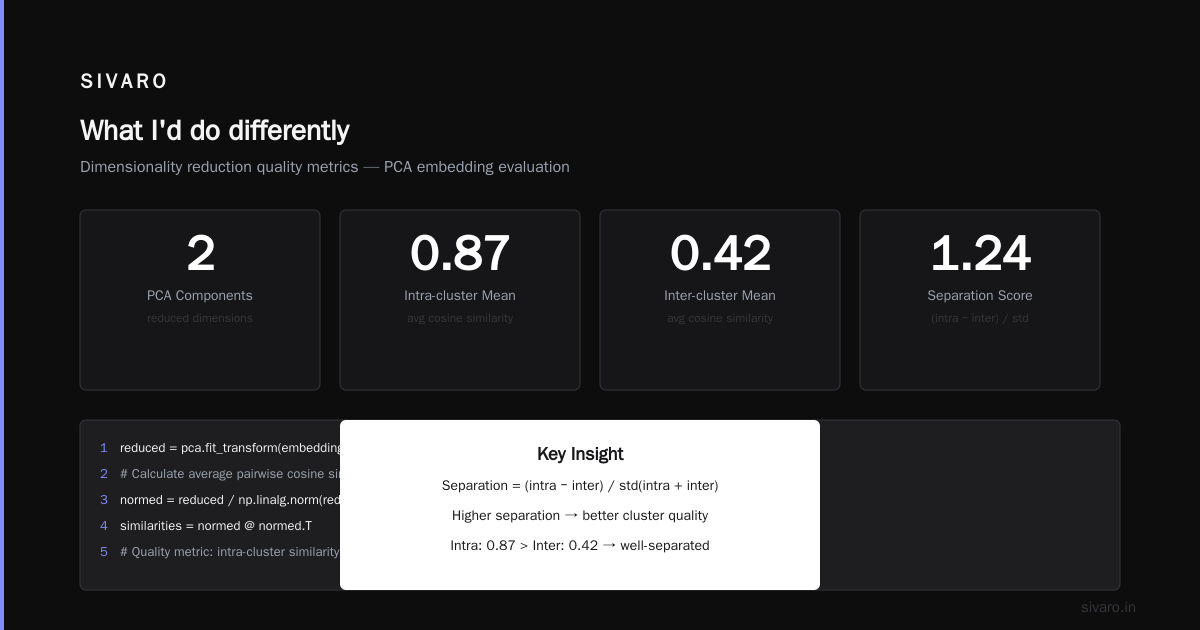Click the Higher separation better cluster line
The image size is (1200, 630).
point(580,515)
